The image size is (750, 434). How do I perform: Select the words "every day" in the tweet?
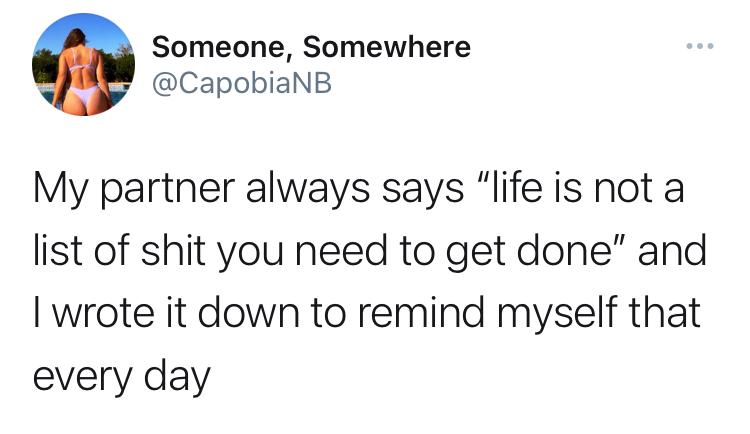tap(121, 378)
